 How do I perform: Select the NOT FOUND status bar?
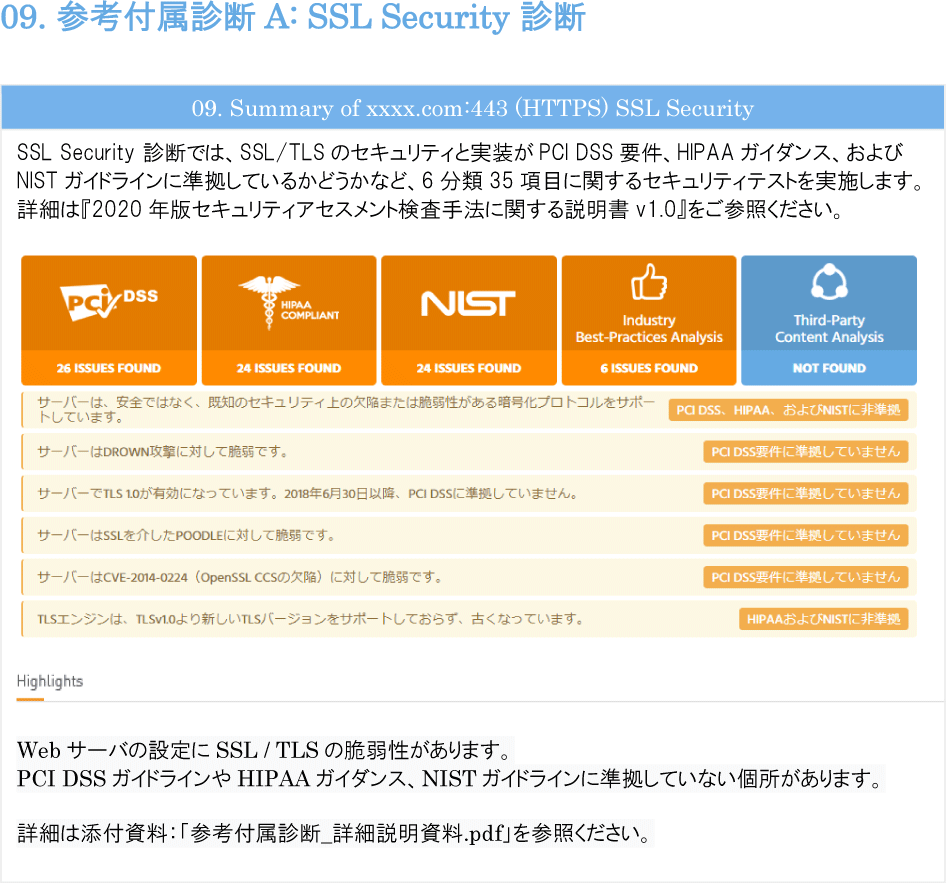tap(829, 368)
